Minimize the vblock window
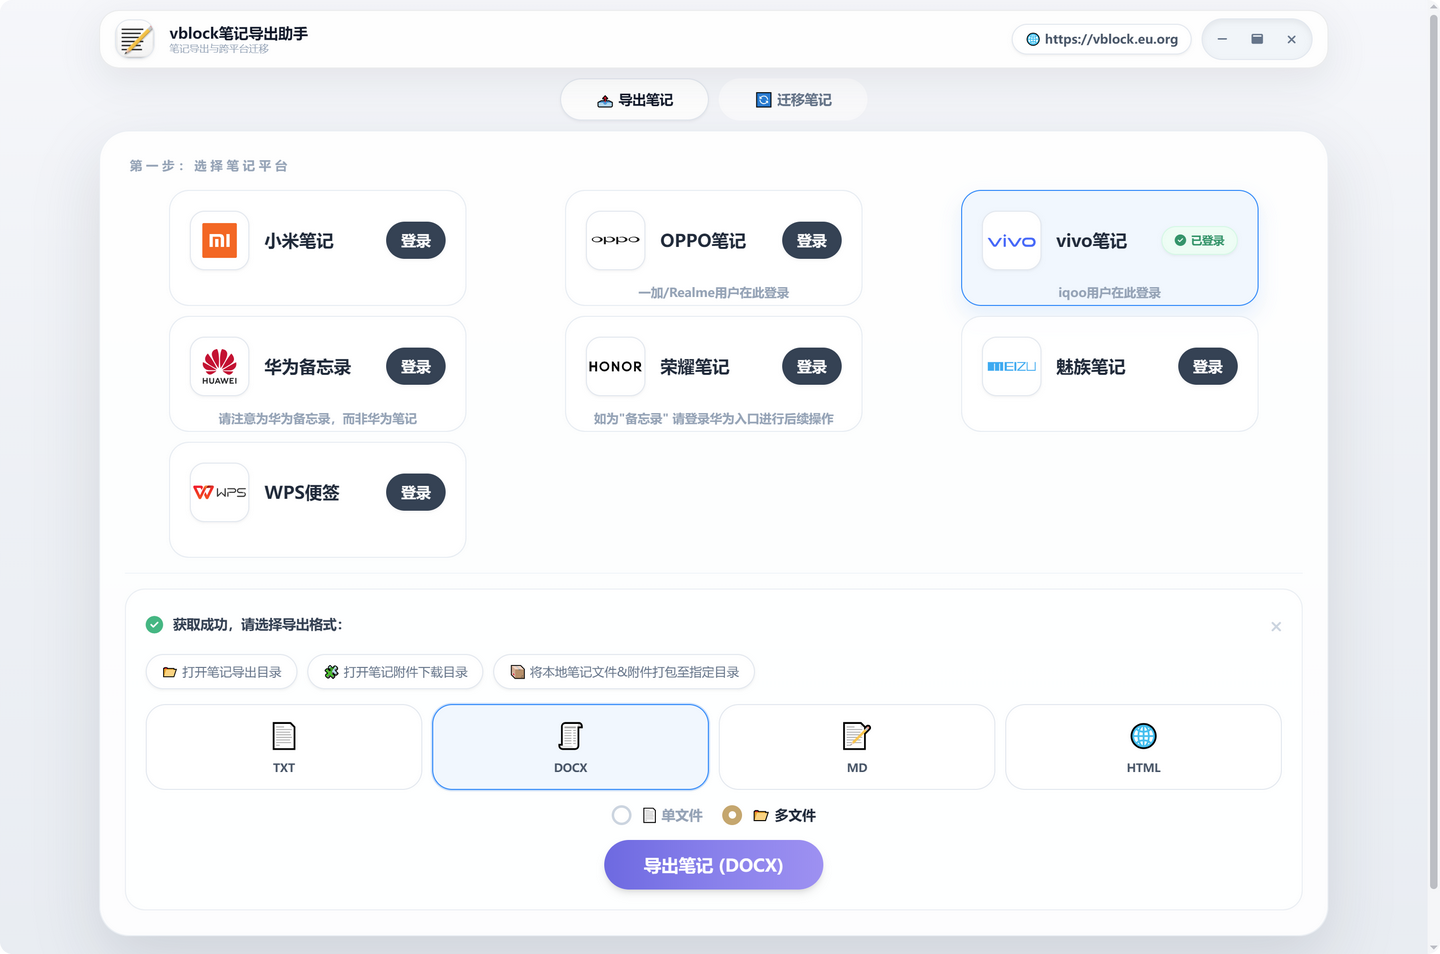 coord(1222,40)
